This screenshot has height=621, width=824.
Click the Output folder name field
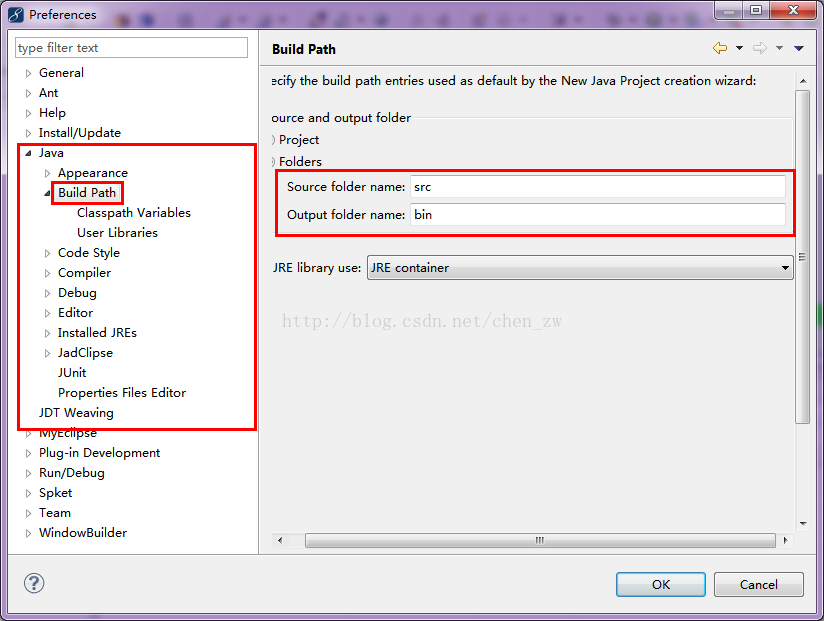[x=598, y=215]
